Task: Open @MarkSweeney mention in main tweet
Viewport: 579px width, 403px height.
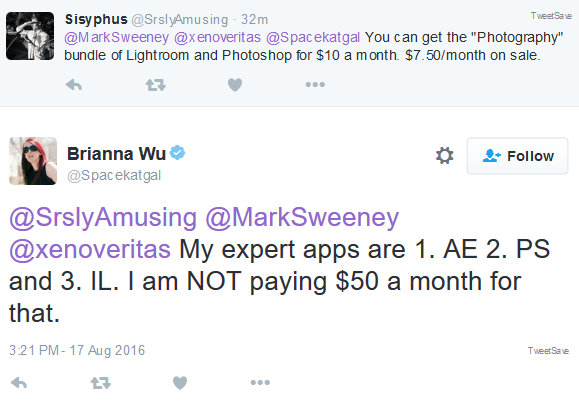Action: pos(302,217)
